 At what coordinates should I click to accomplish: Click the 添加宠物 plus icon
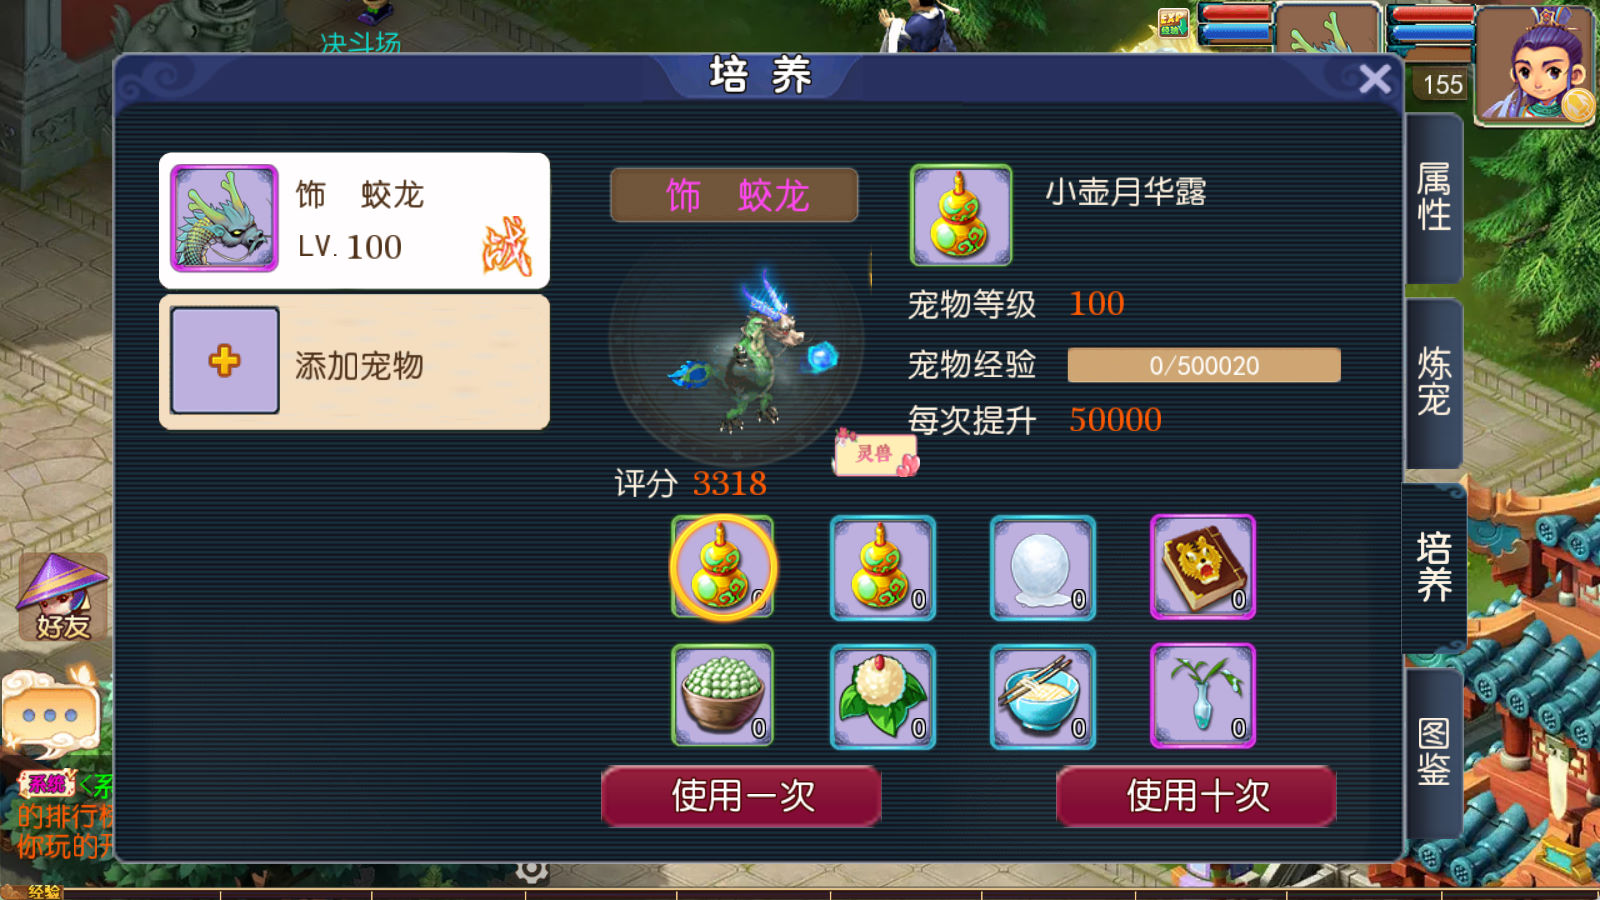tap(225, 360)
